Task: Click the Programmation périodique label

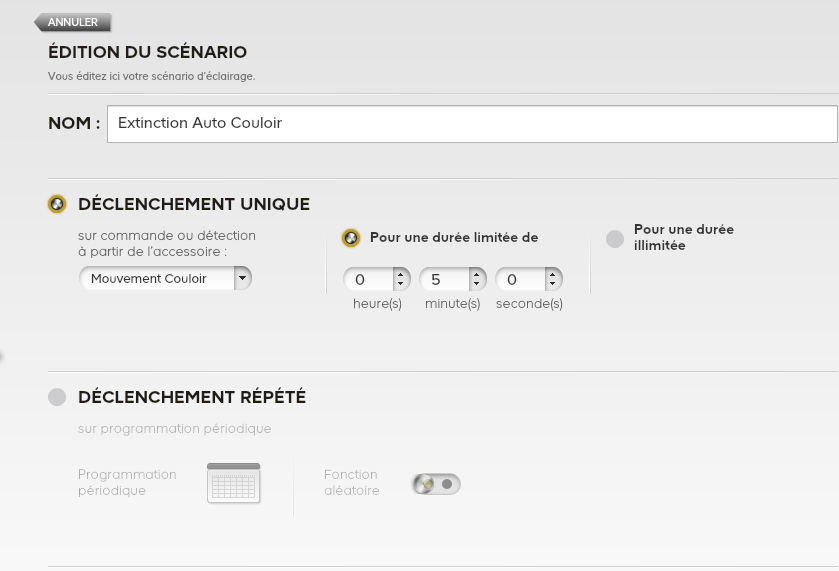Action: pos(127,482)
